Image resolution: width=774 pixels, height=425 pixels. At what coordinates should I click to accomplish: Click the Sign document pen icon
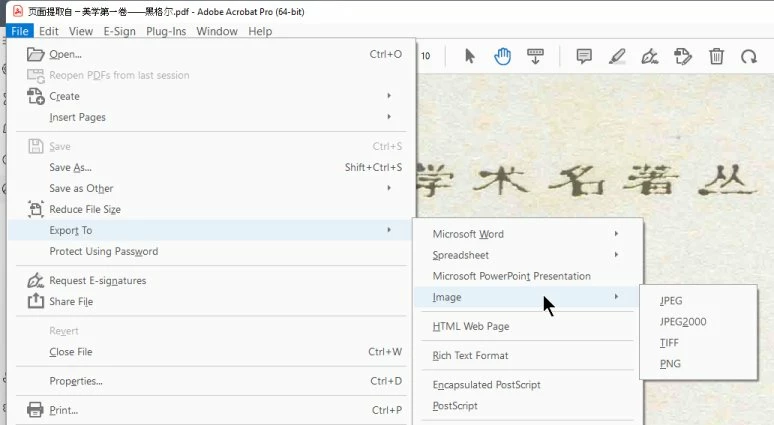(650, 56)
